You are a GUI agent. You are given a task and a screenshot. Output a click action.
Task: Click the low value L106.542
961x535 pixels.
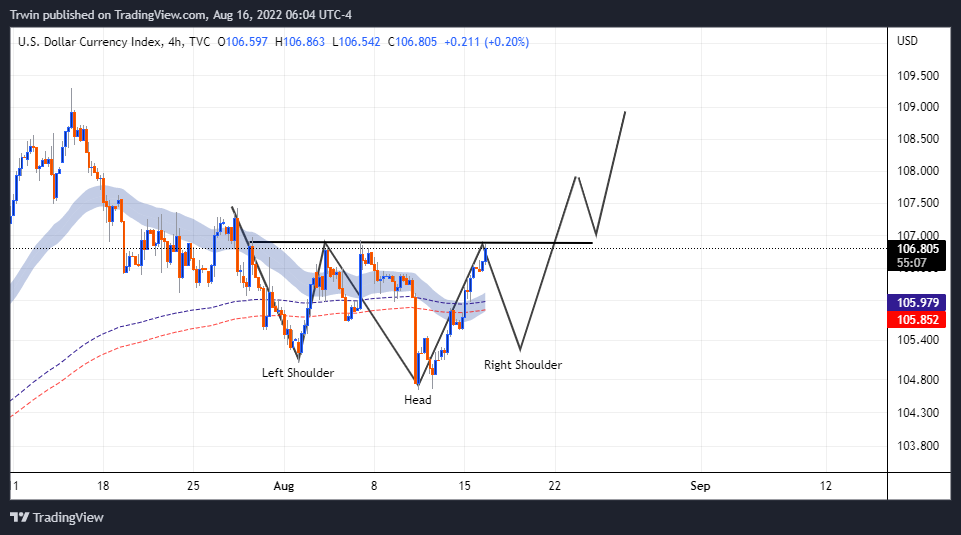tap(356, 42)
